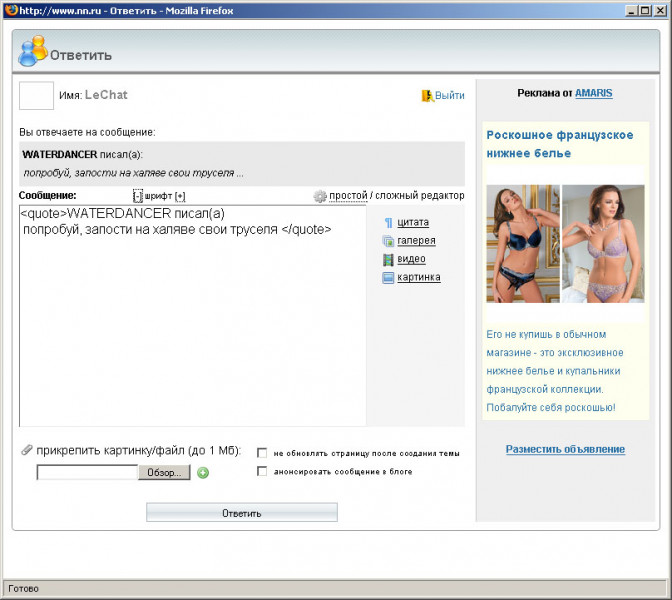Click the Firefox logo in the title bar
The height and width of the screenshot is (600, 672).
click(12, 10)
